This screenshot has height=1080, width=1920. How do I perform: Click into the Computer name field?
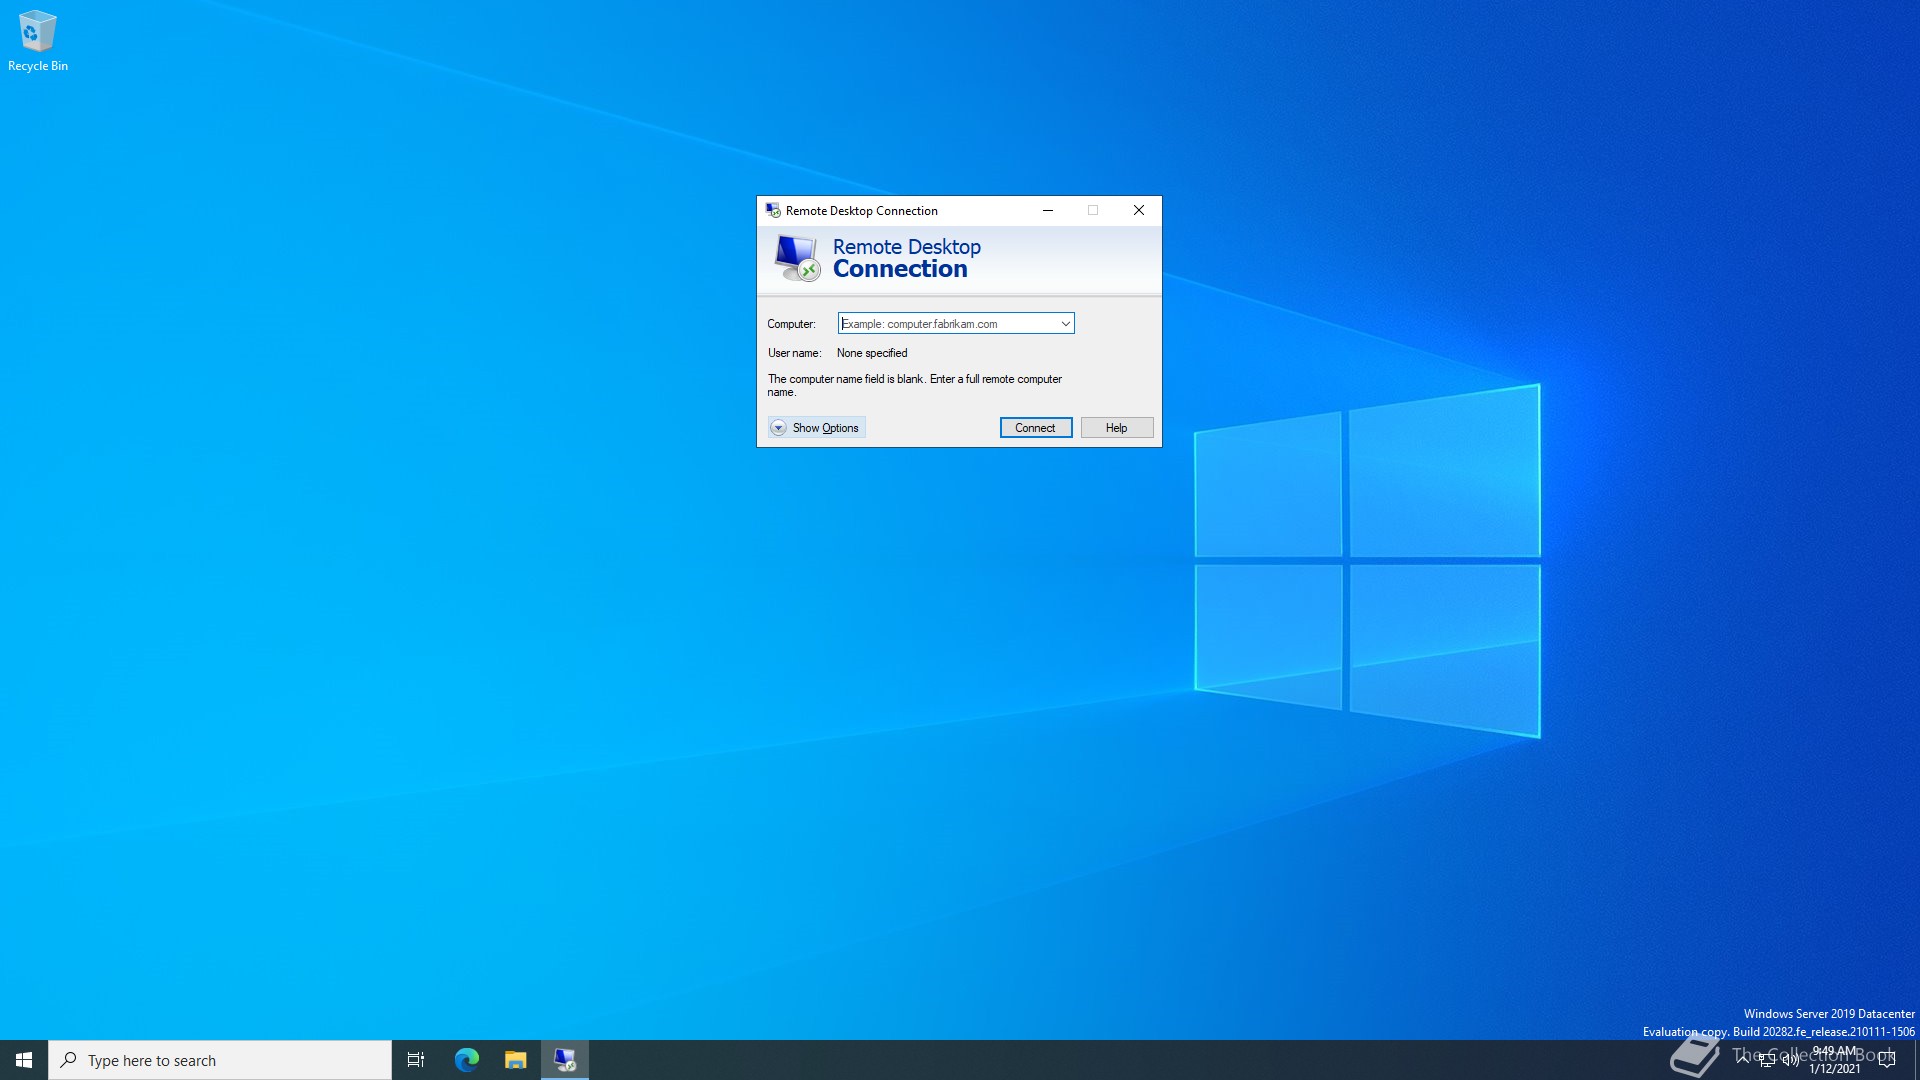pos(945,324)
